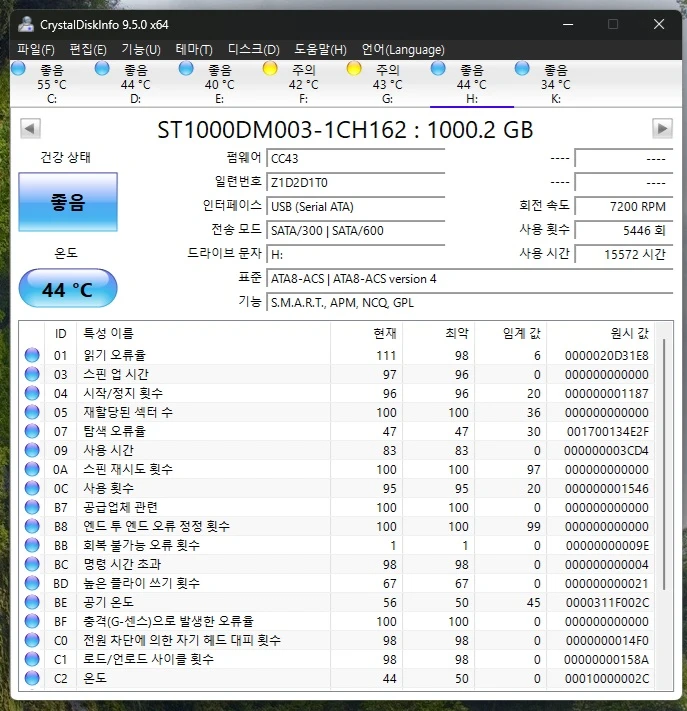Viewport: 687px width, 711px height.
Task: Open the 기능(U) menu
Action: tap(141, 49)
